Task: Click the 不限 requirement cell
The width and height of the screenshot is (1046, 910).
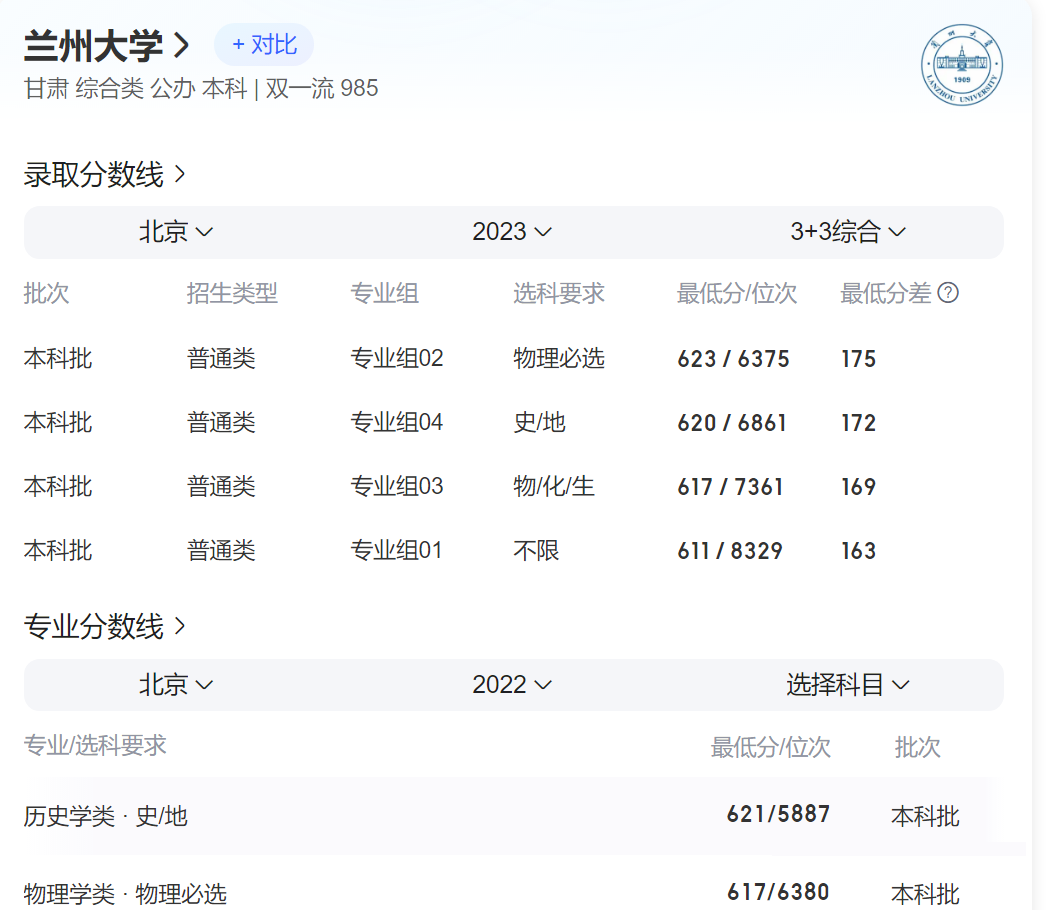Action: click(536, 550)
